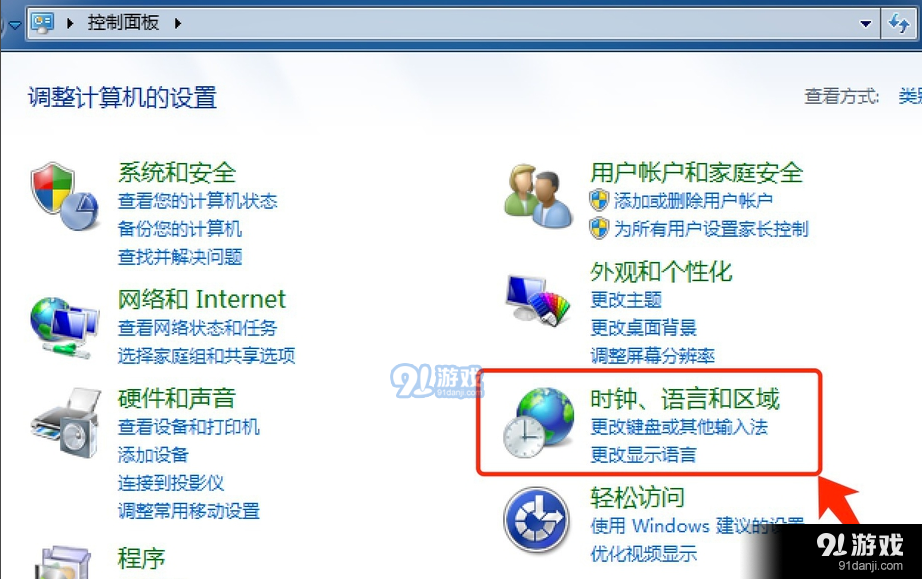Expand the address bar history dropdown arrow
This screenshot has height=579, width=922.
pos(866,24)
